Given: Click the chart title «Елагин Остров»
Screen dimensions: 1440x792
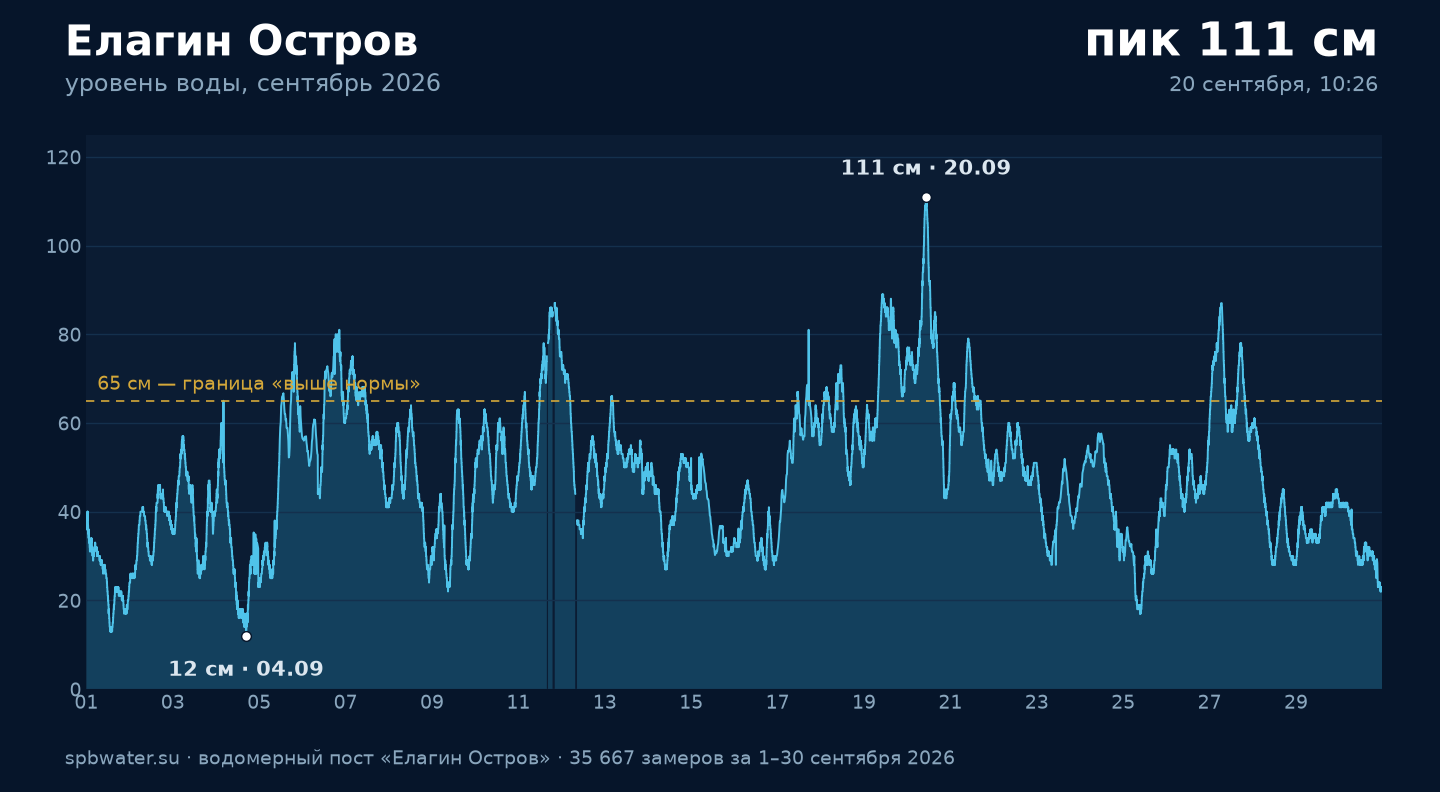Looking at the screenshot, I should coord(241,42).
